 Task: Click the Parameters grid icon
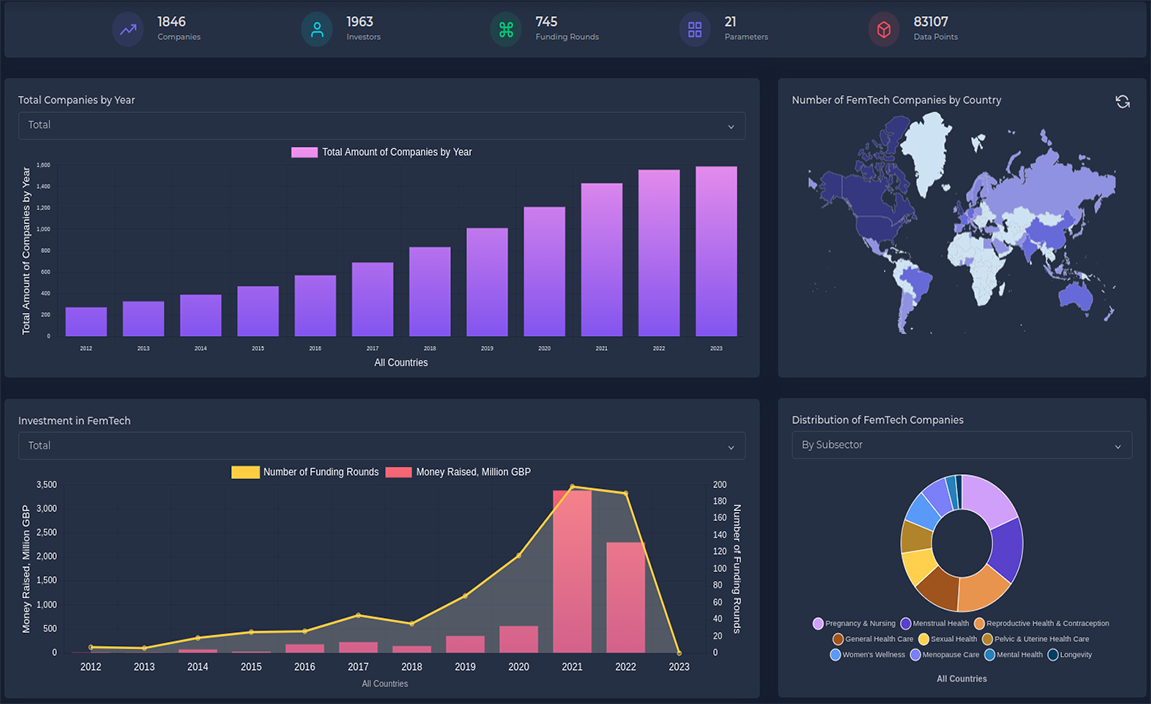pos(694,29)
